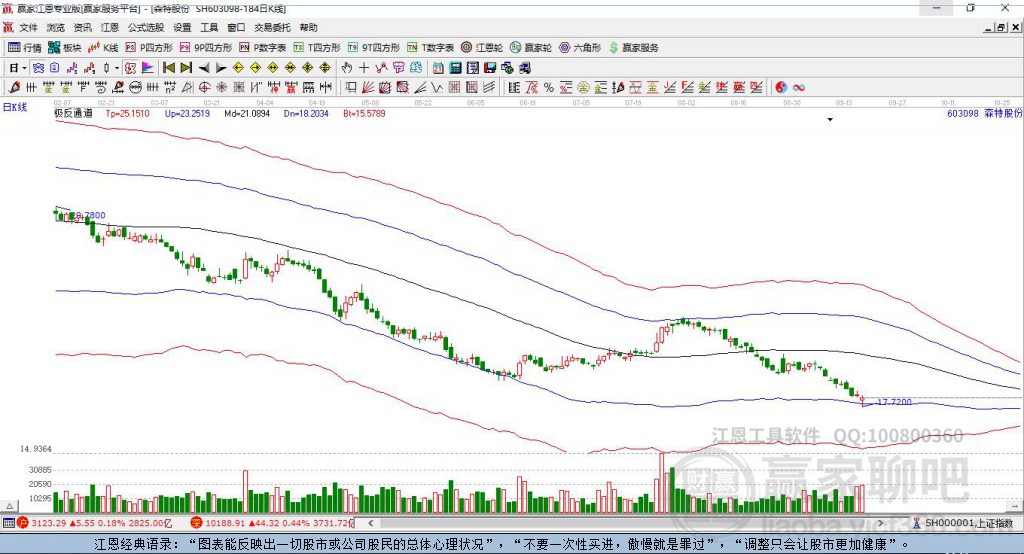Select the parallel lines channel tool
The width and height of the screenshot is (1024, 554).
[x=488, y=88]
